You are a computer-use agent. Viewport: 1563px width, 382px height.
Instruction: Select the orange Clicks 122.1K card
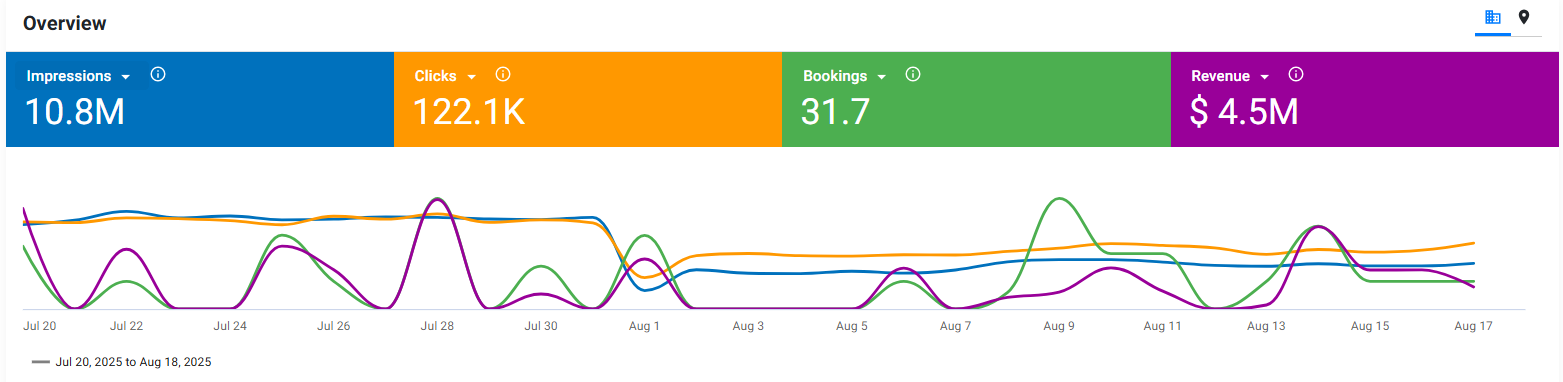[x=587, y=100]
